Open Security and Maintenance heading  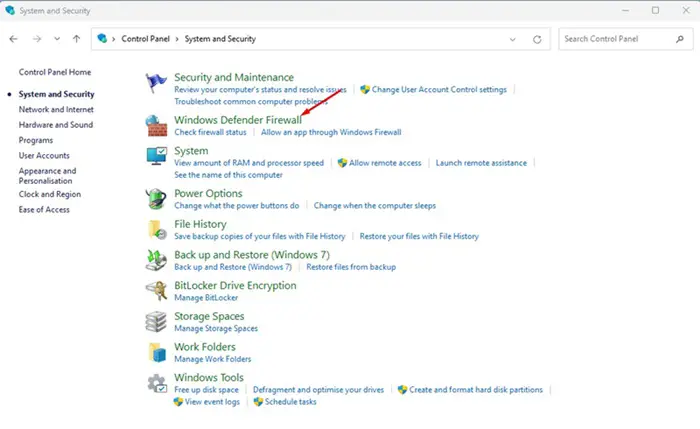[234, 77]
